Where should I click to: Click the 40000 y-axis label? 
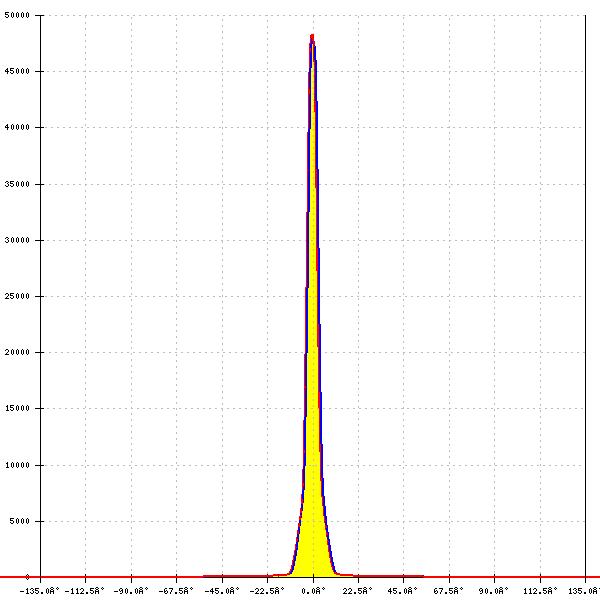tap(17, 127)
